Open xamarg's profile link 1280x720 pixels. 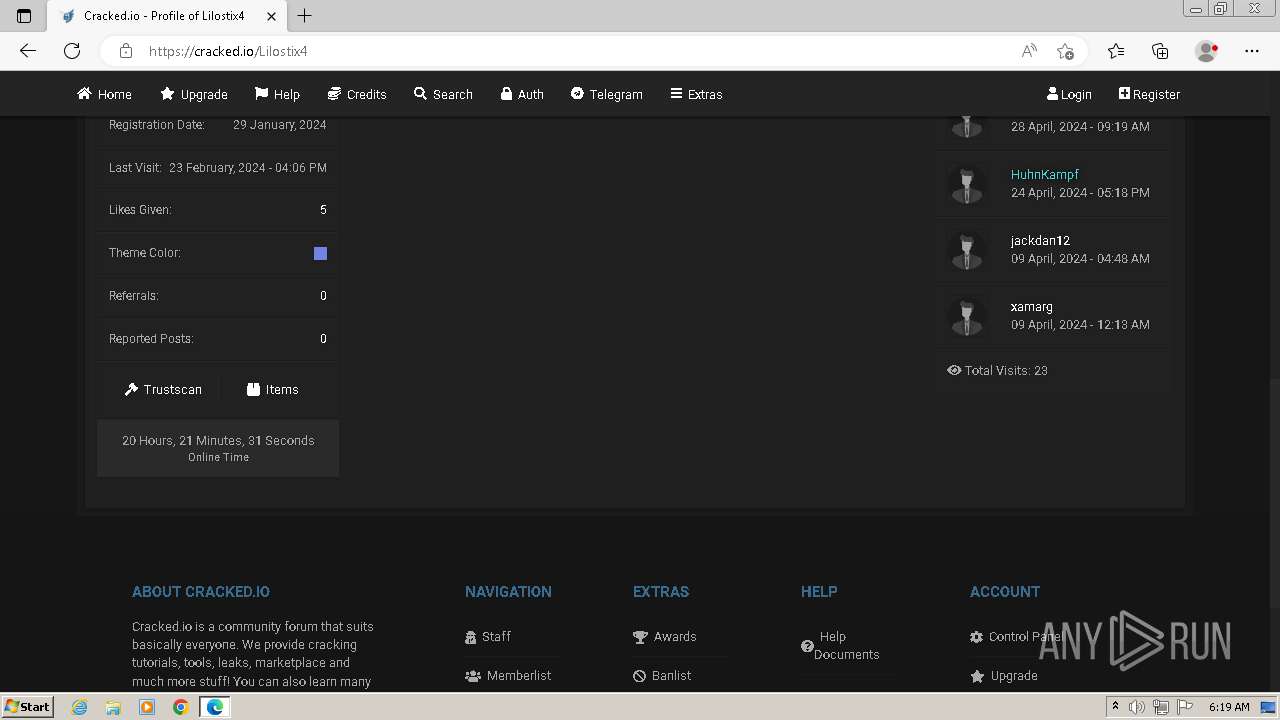pyautogui.click(x=1031, y=306)
